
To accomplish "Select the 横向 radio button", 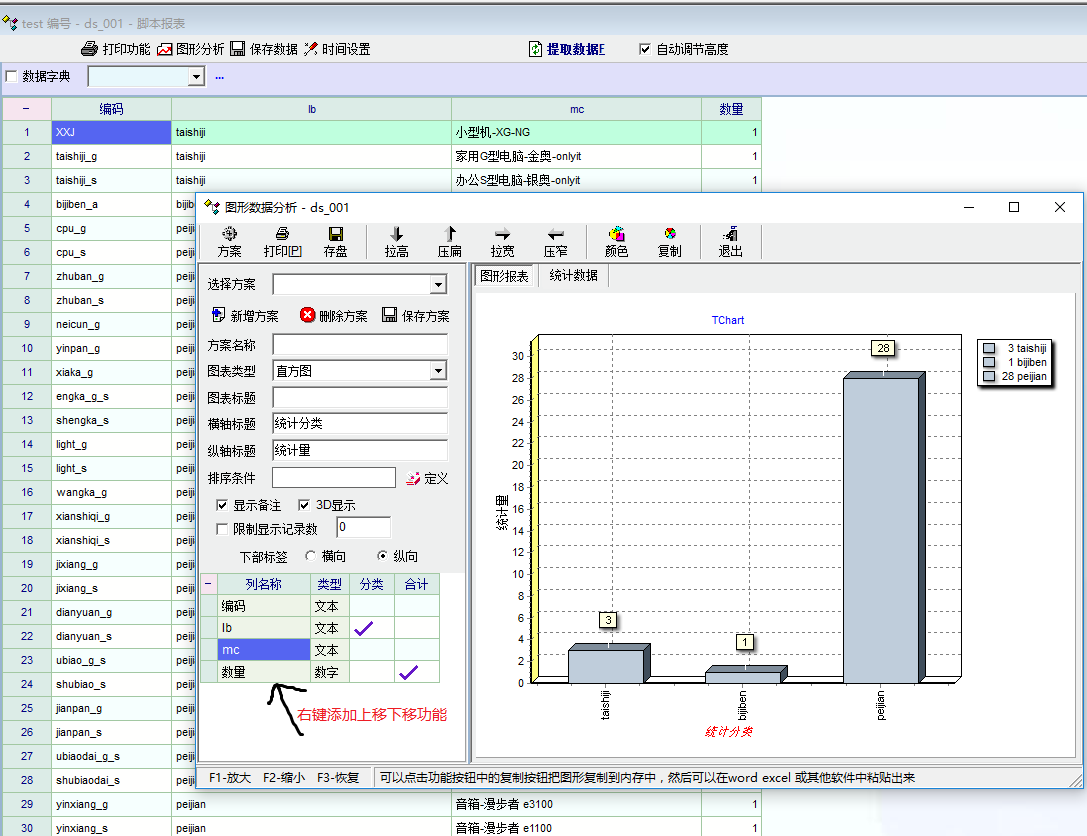I will (311, 556).
